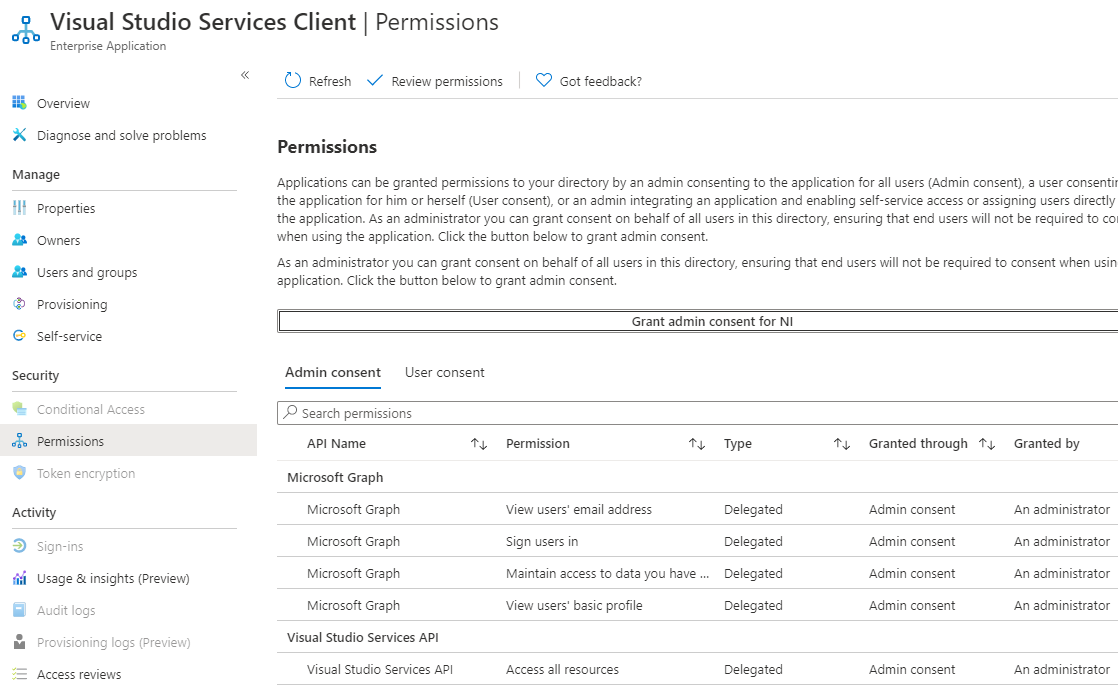
Task: Click the Review permissions checkmark icon
Action: pyautogui.click(x=375, y=81)
